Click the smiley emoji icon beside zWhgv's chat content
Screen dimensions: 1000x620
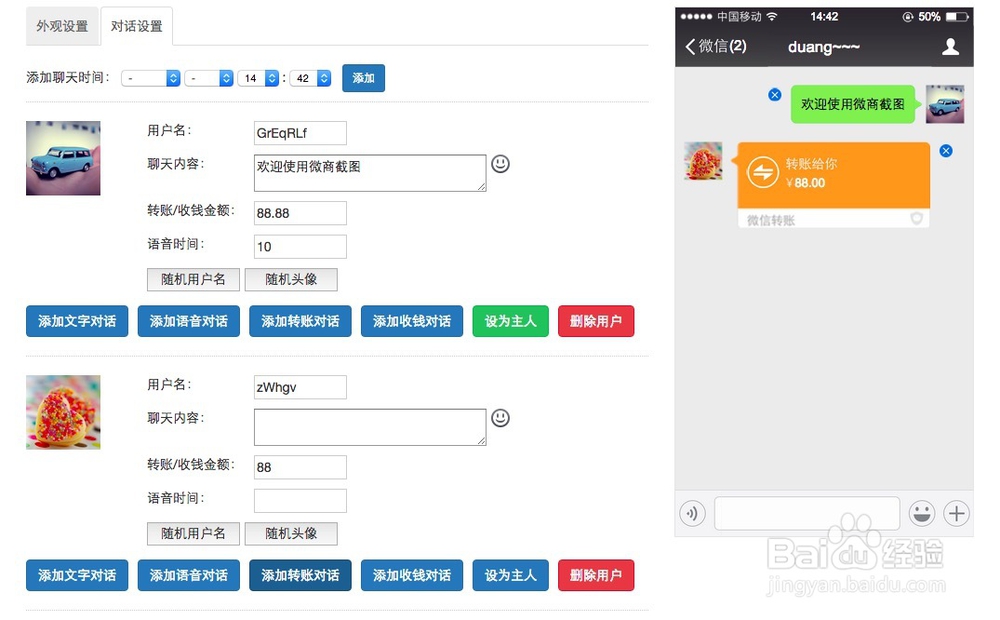(500, 420)
